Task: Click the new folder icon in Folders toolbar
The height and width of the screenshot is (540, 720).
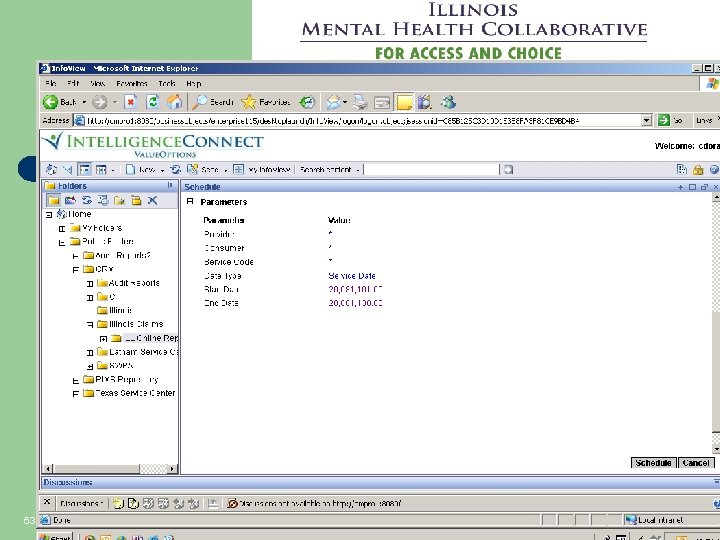Action: [119, 200]
